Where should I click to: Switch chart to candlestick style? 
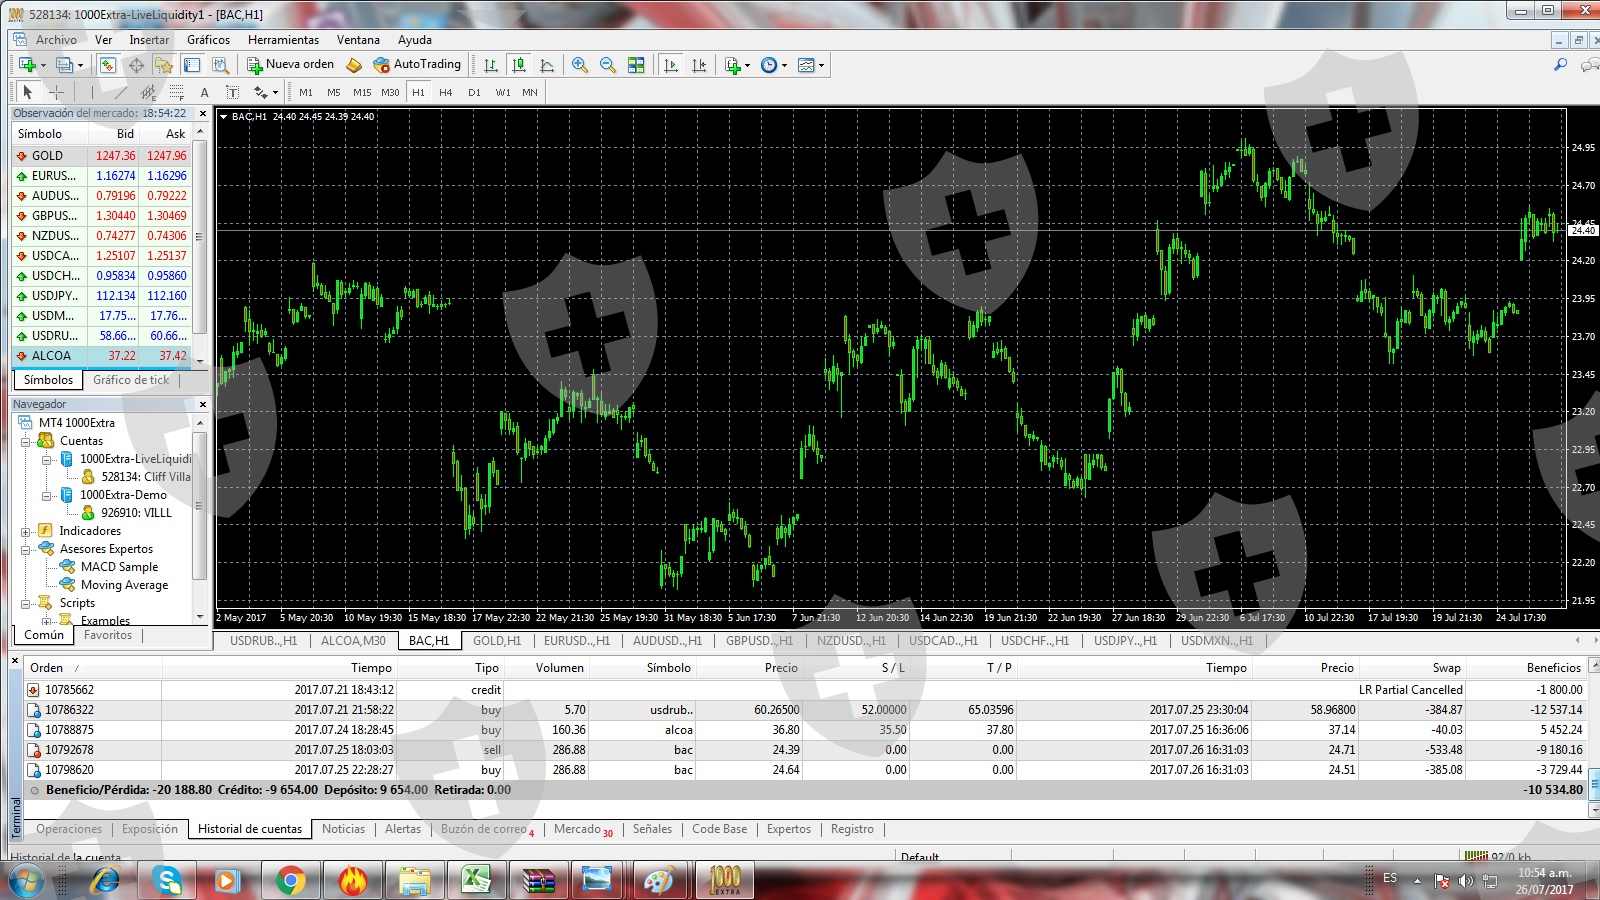coord(519,65)
